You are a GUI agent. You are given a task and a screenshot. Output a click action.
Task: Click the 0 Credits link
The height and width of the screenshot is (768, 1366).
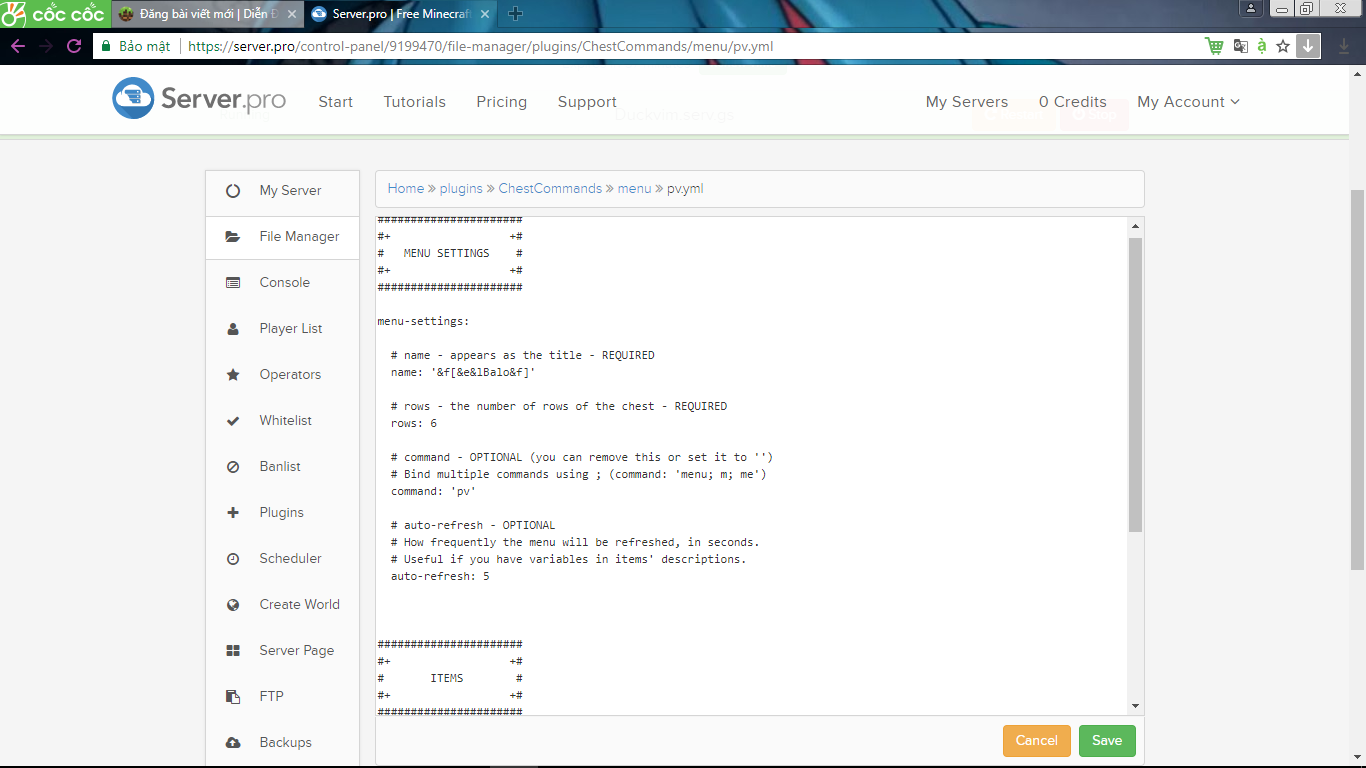point(1072,102)
